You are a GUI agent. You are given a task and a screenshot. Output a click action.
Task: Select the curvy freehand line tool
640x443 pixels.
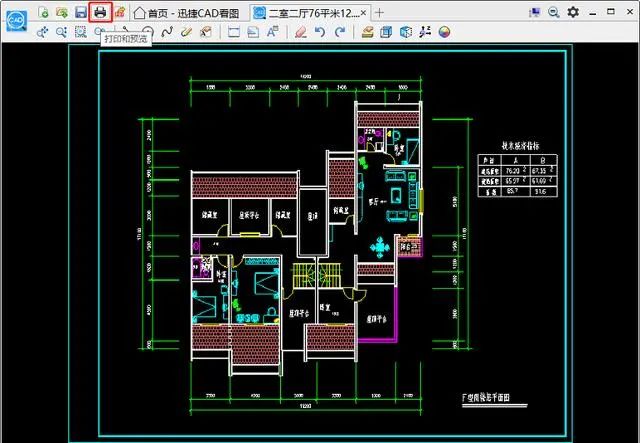(167, 32)
